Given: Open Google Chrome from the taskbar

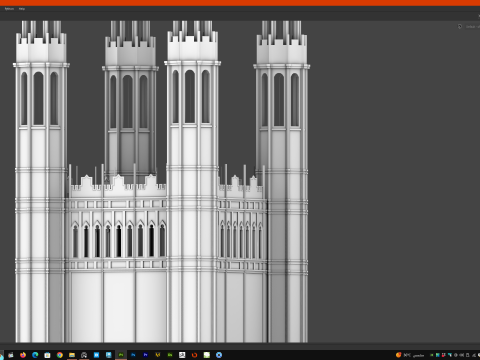Looking at the screenshot, I should click(x=60, y=355).
